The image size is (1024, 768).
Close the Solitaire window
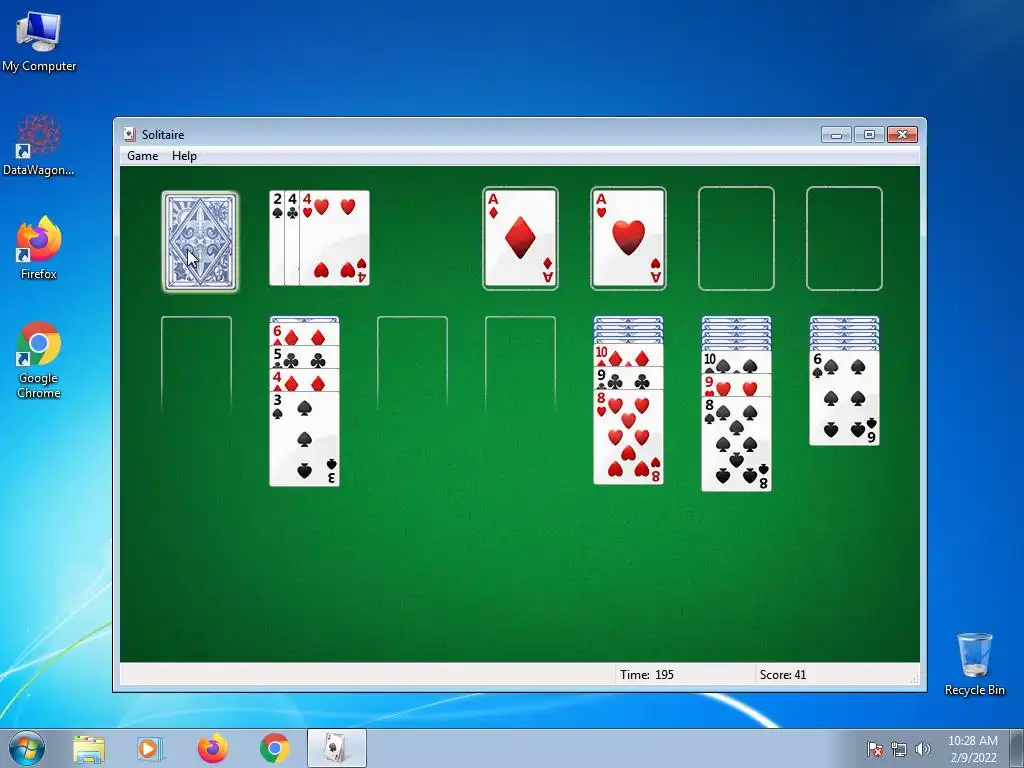pyautogui.click(x=903, y=135)
